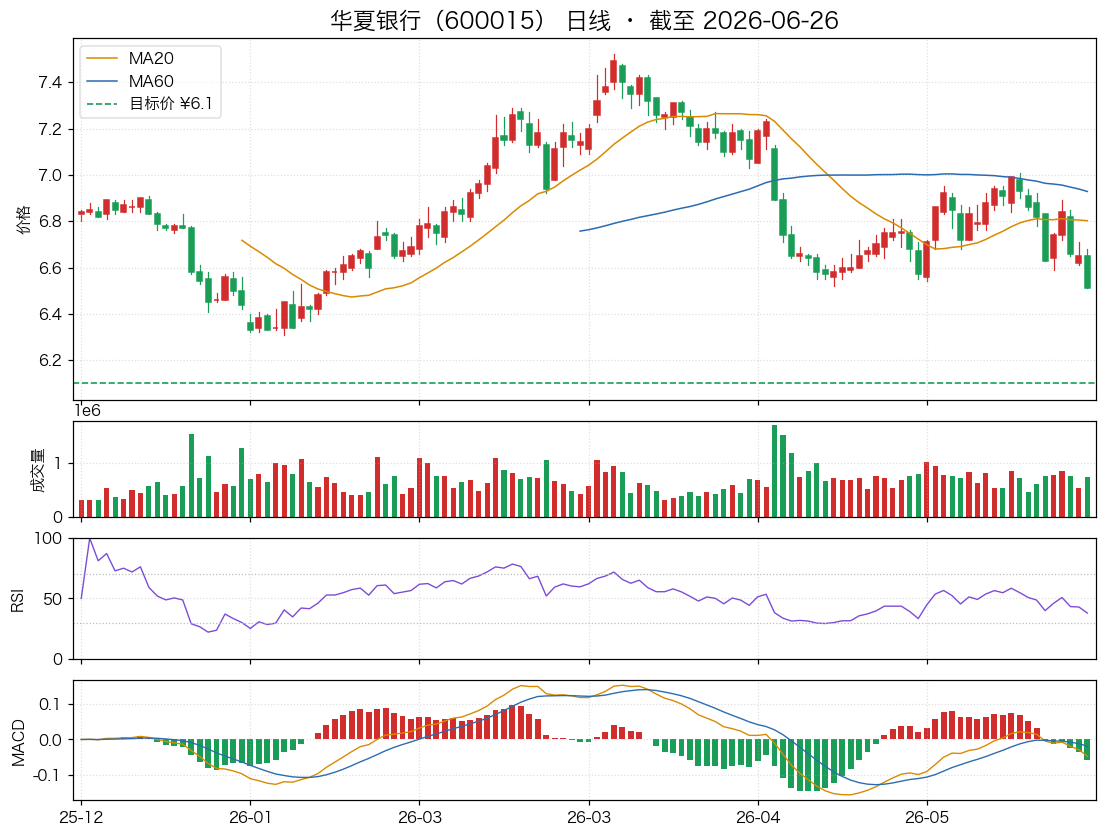Click the MA20 legend entry

[x=130, y=59]
